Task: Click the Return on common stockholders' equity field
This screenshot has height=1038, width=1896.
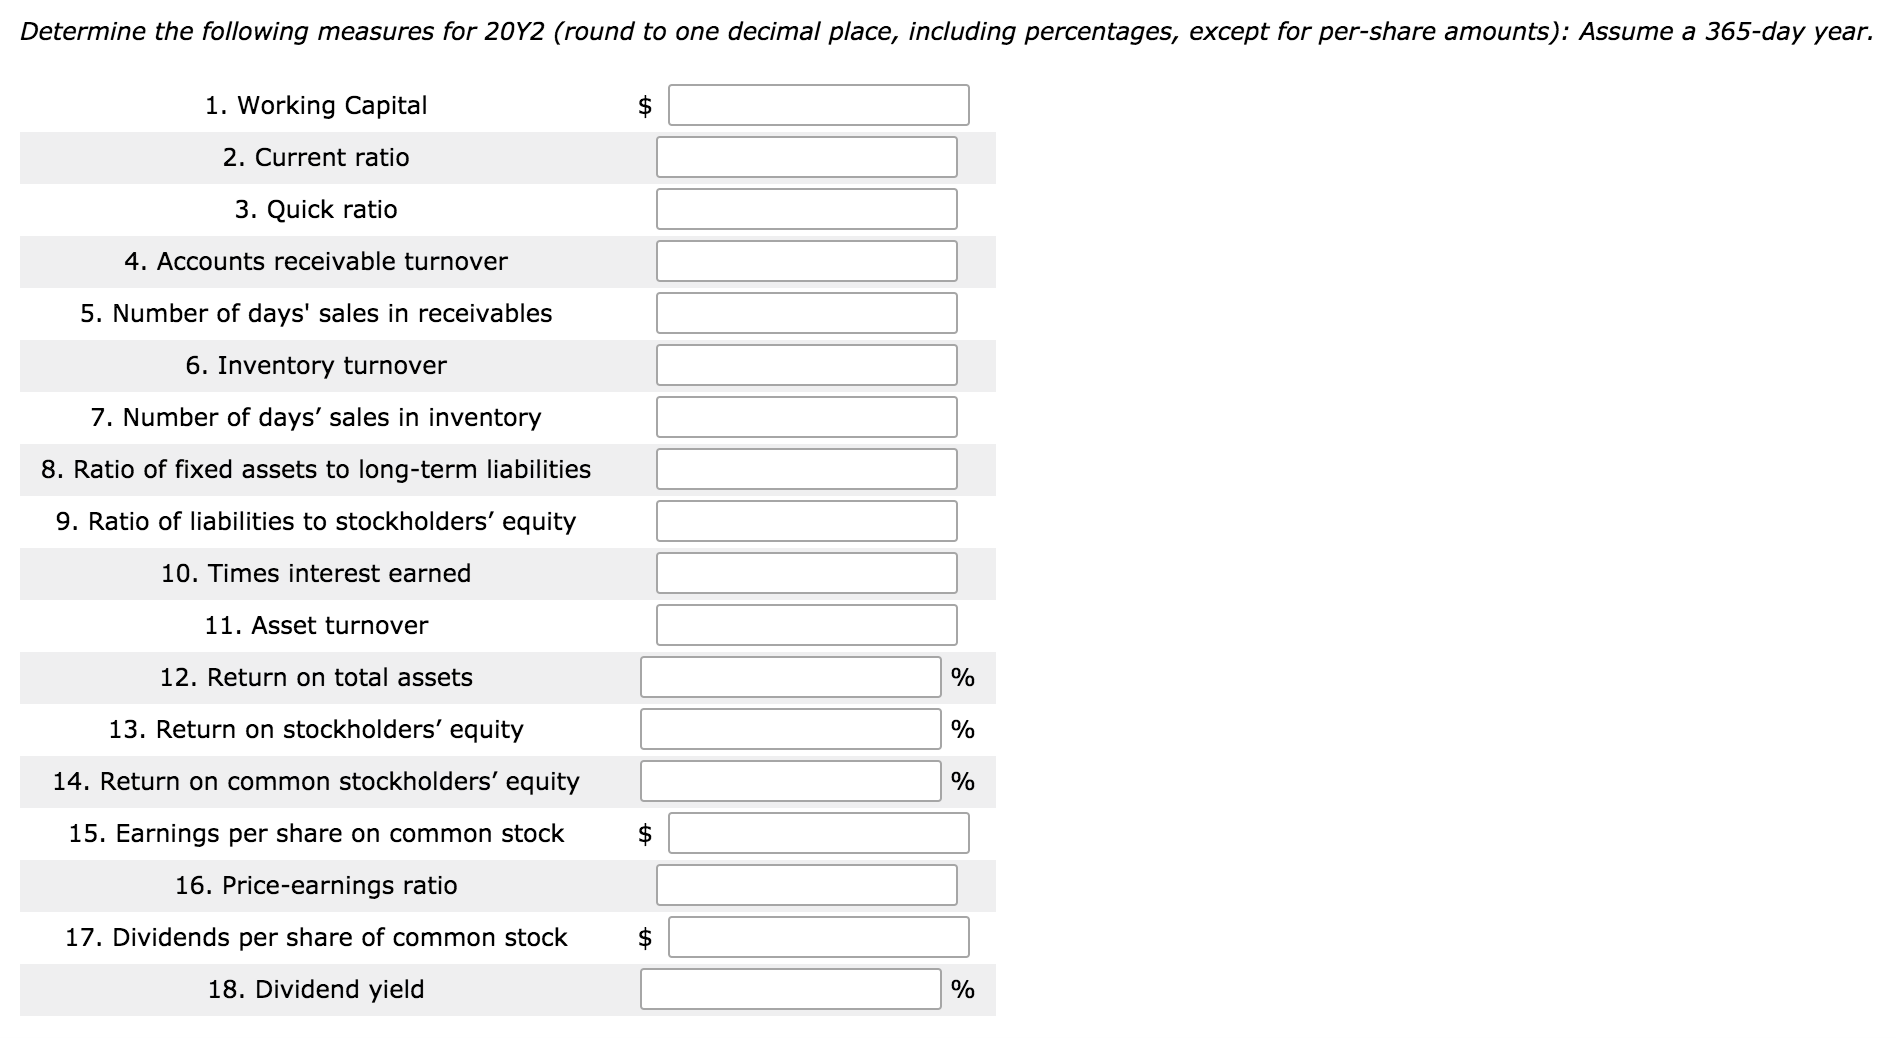Action: pos(788,780)
